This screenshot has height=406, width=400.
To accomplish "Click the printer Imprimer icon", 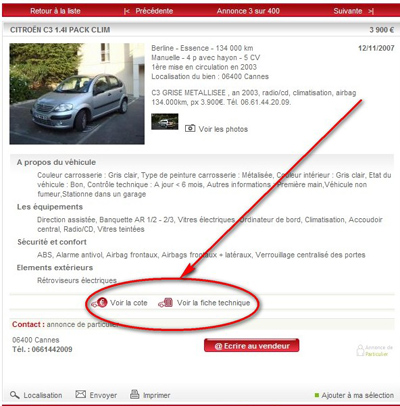I will (135, 394).
